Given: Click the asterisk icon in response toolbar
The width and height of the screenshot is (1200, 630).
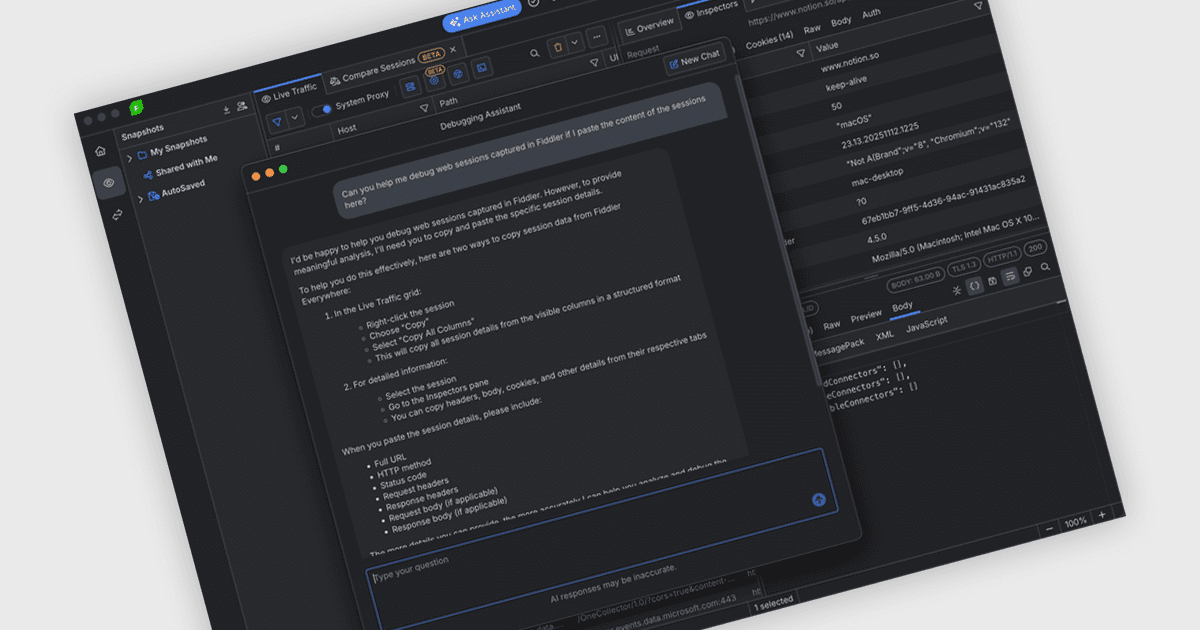Looking at the screenshot, I should pos(956,289).
